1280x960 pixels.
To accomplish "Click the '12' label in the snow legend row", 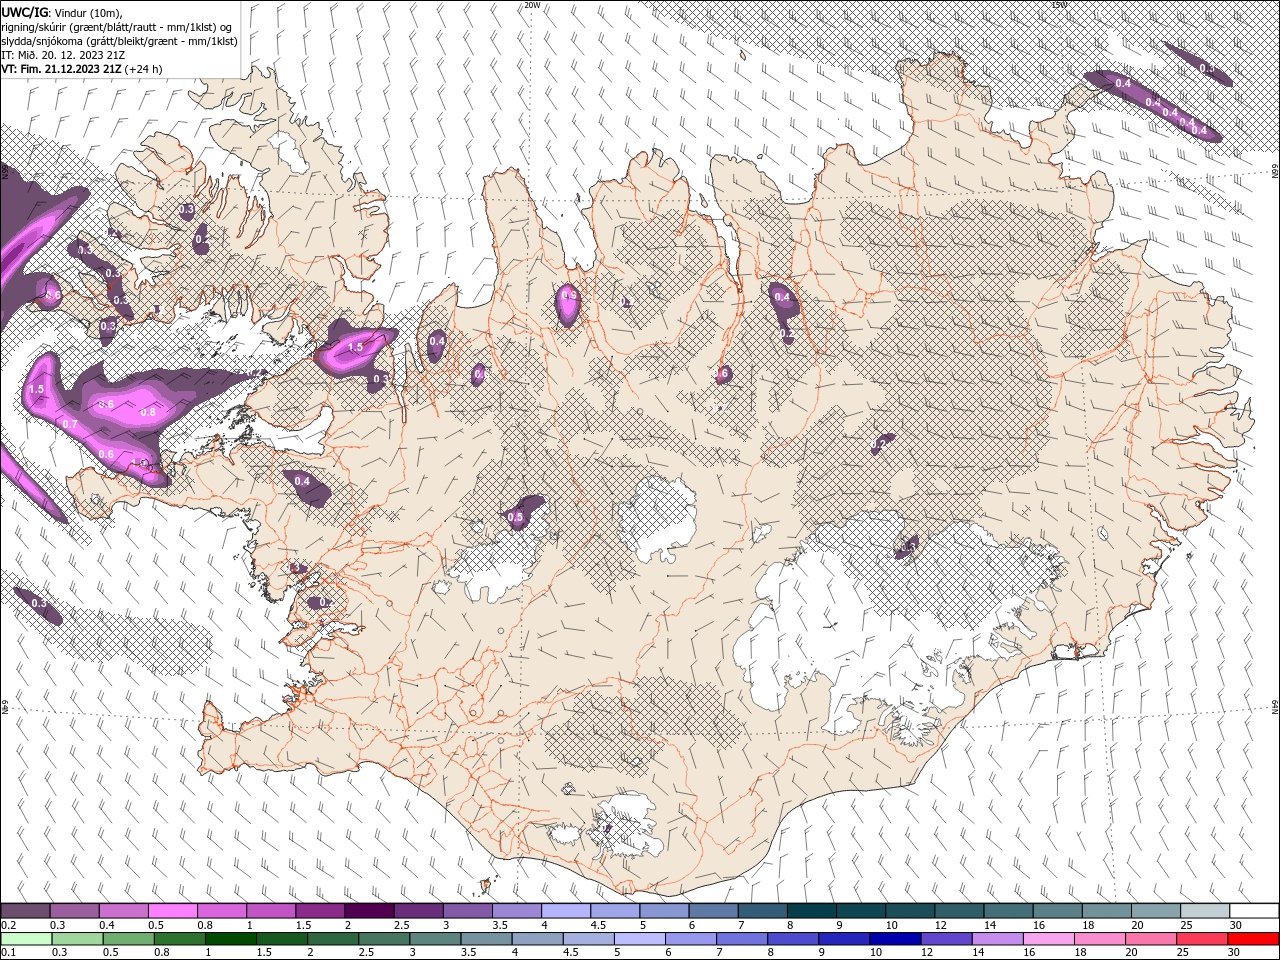I will click(943, 925).
